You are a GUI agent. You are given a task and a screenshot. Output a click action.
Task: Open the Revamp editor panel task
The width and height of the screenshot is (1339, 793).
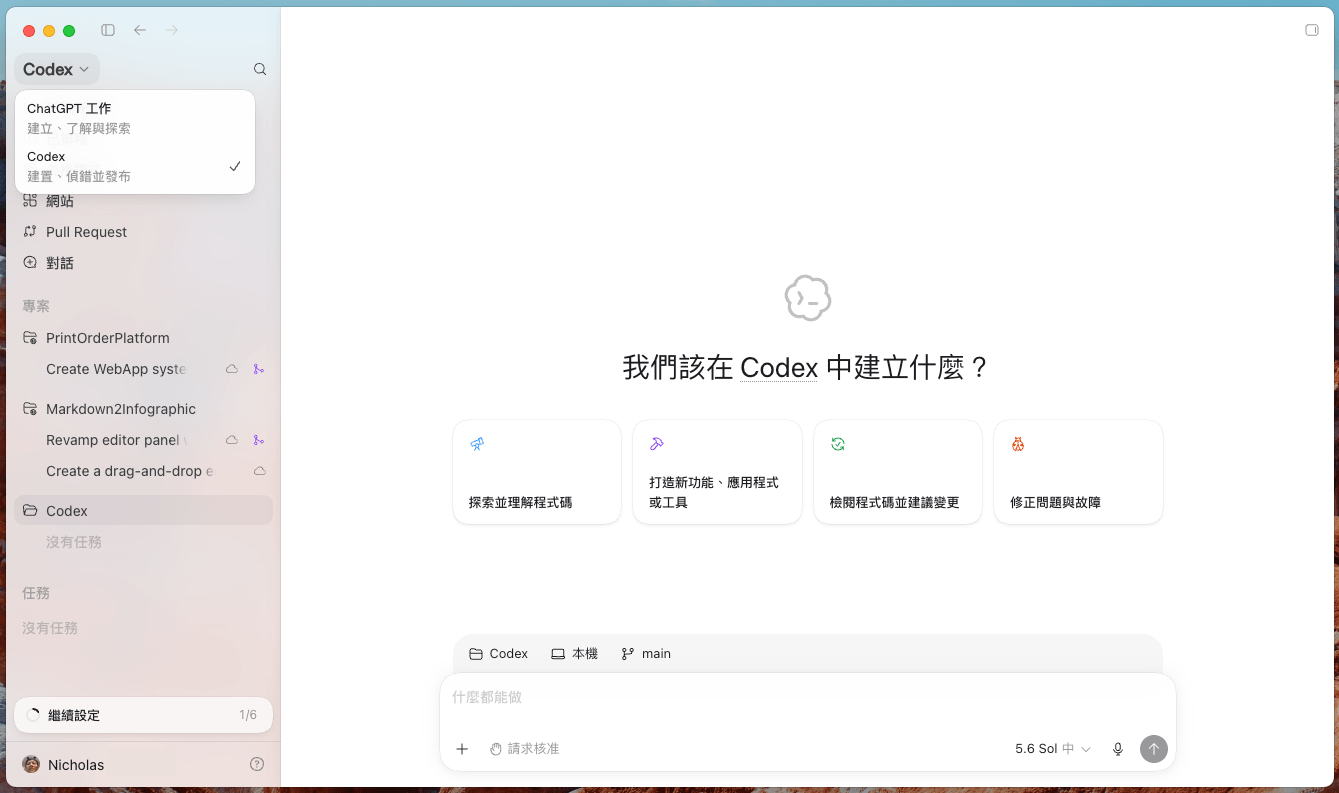point(116,440)
